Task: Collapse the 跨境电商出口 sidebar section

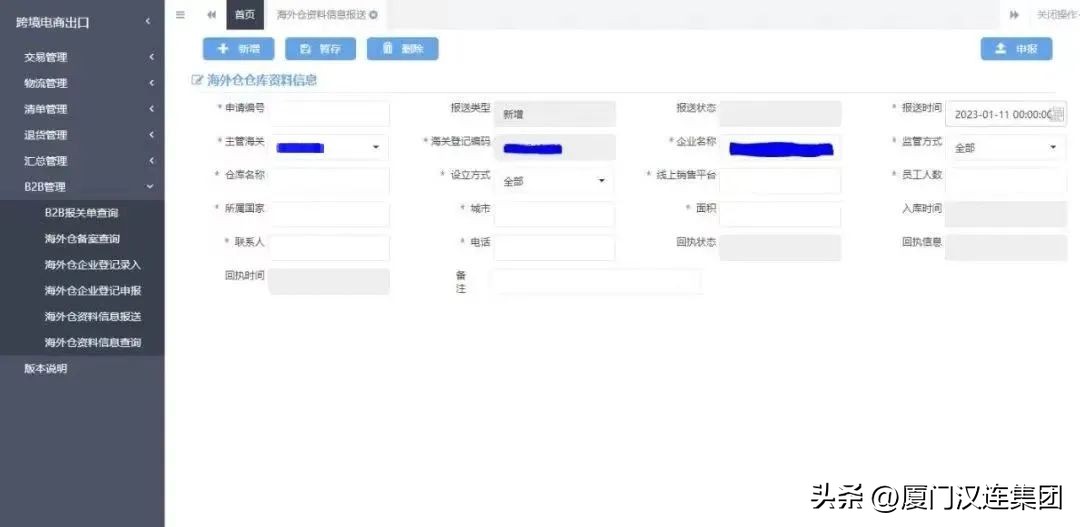Action: click(83, 22)
